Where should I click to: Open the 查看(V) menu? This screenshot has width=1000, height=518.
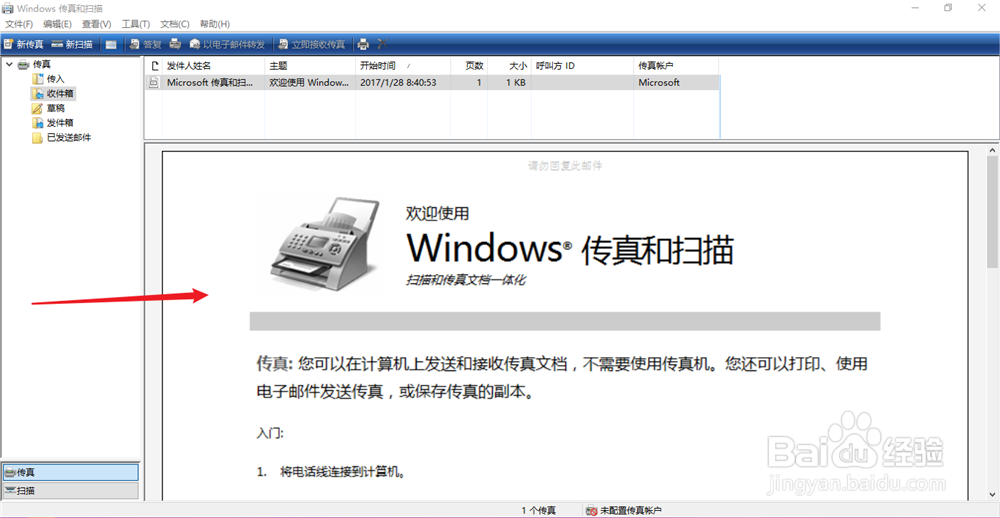(96, 24)
